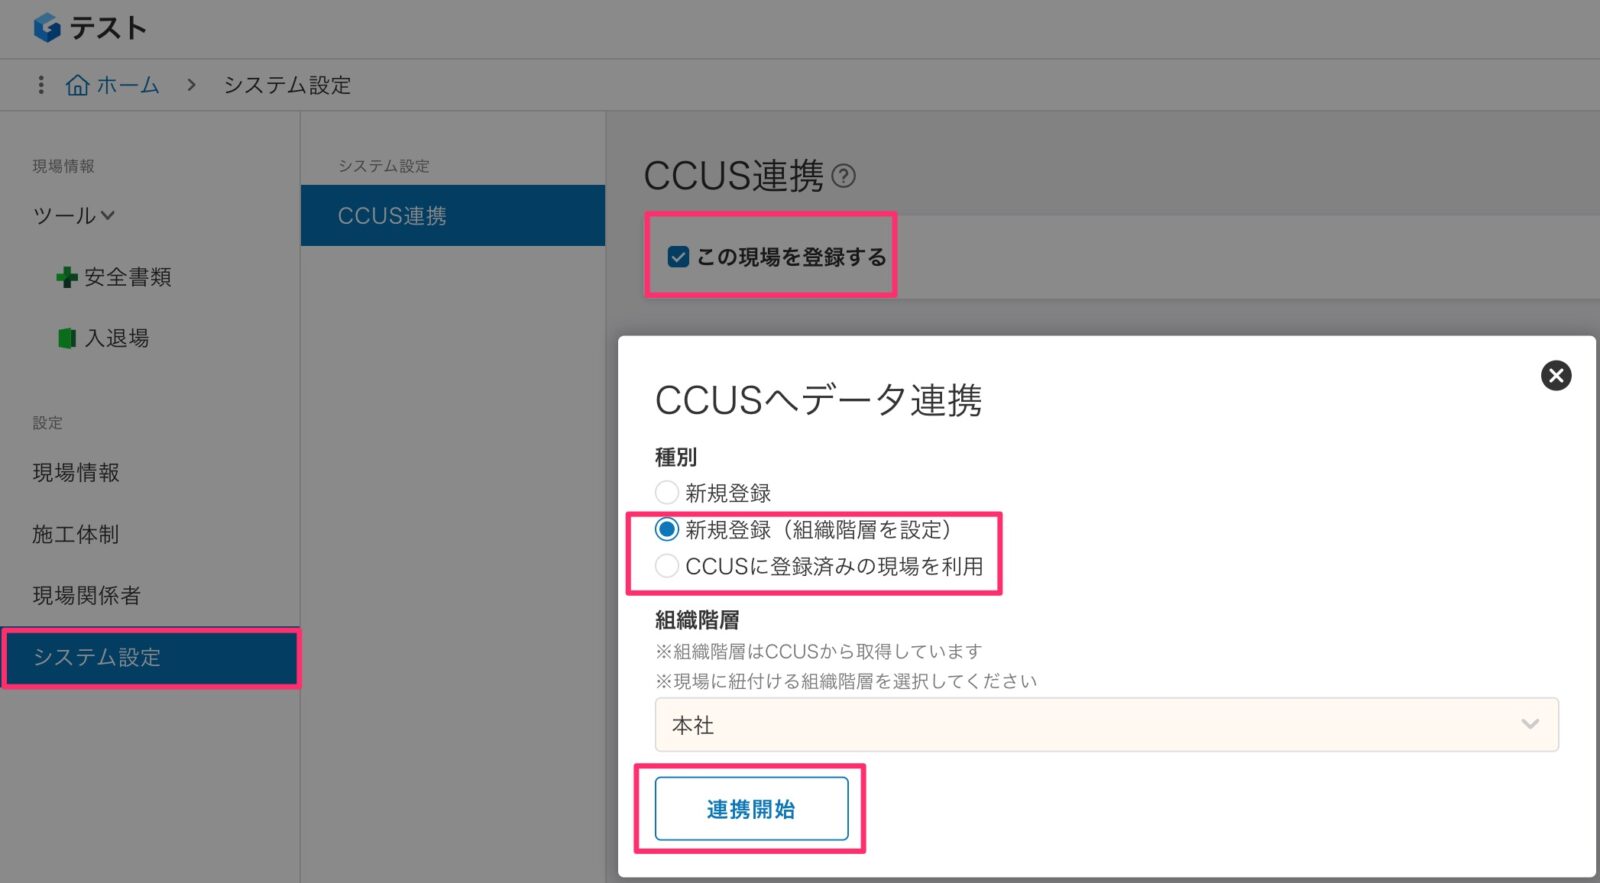Click the chevron arrow on 本社 select box
The image size is (1600, 883).
click(x=1529, y=724)
